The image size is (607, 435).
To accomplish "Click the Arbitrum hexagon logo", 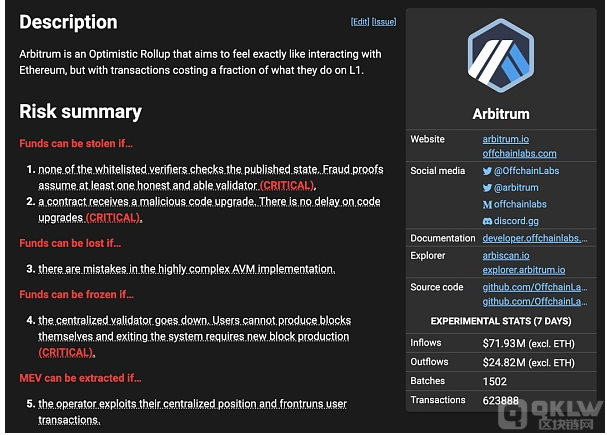I will [x=501, y=55].
